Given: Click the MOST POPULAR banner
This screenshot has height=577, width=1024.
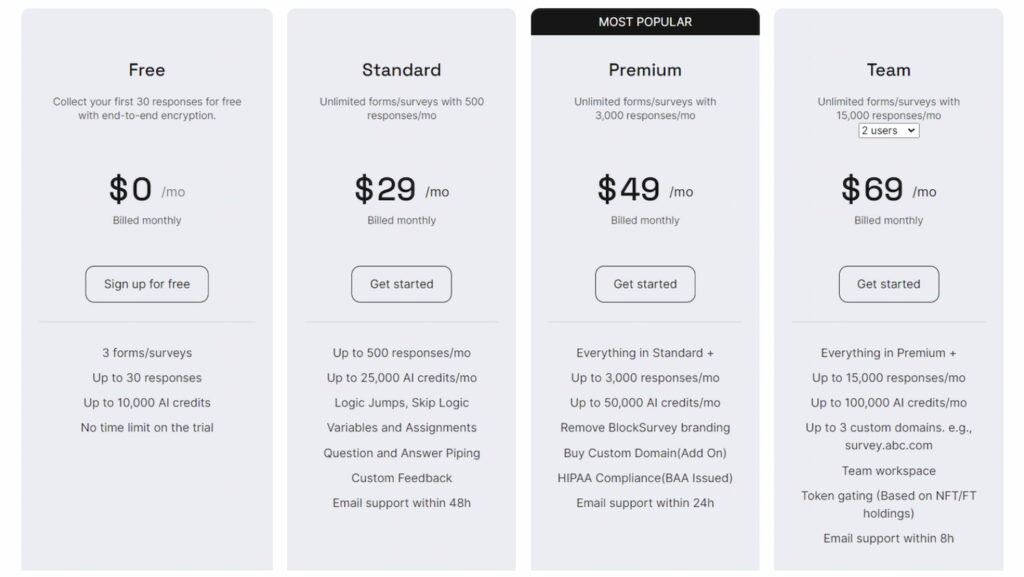Looking at the screenshot, I should 645,22.
